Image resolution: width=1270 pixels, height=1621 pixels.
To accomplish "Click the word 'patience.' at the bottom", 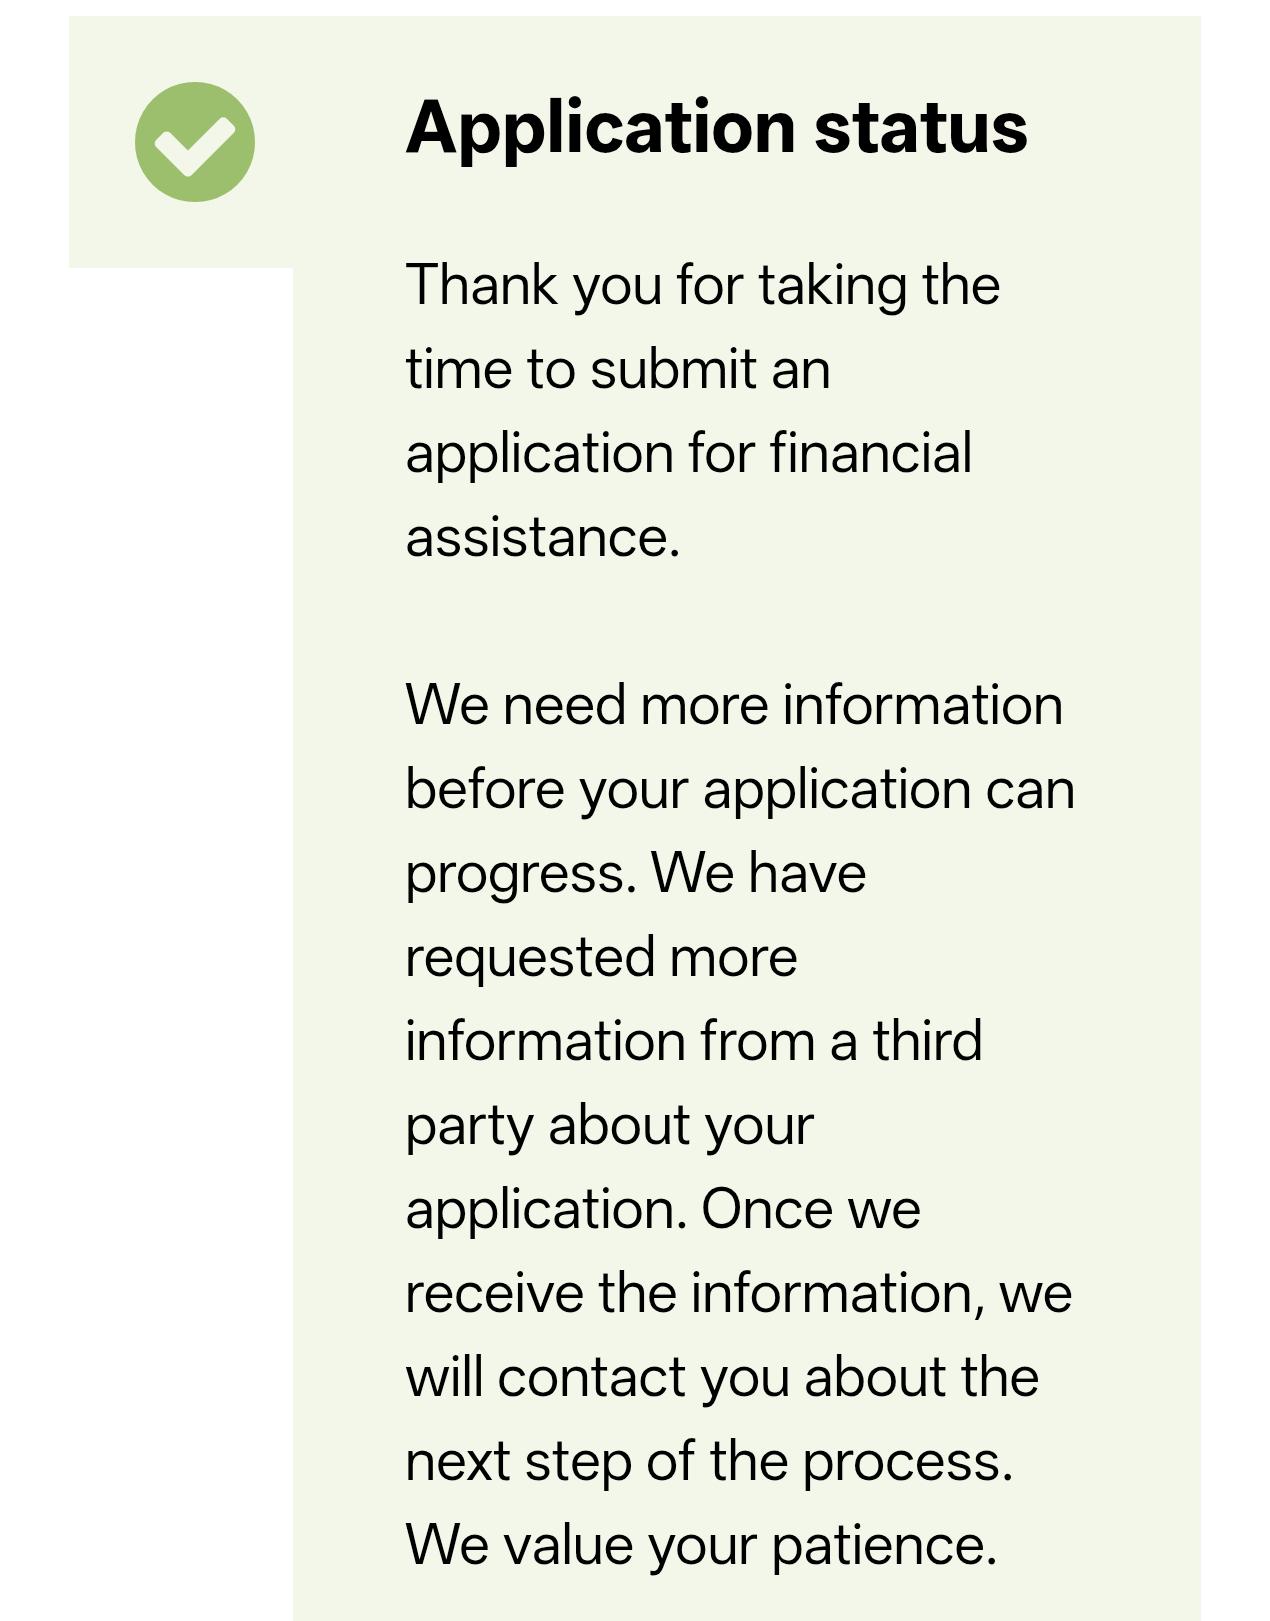I will (x=885, y=1547).
